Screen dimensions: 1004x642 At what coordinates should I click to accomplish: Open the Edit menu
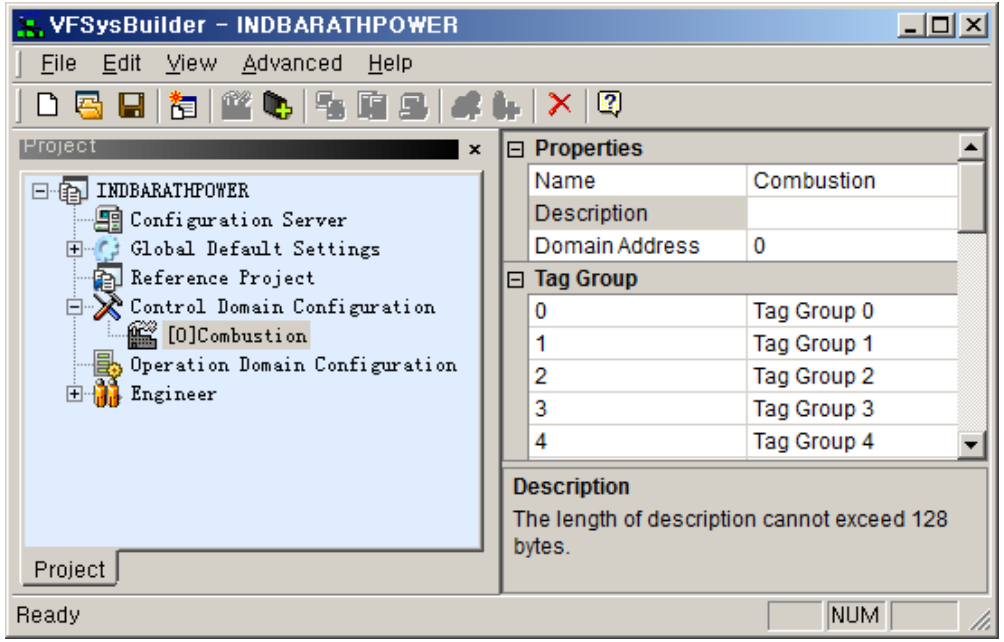click(x=122, y=63)
